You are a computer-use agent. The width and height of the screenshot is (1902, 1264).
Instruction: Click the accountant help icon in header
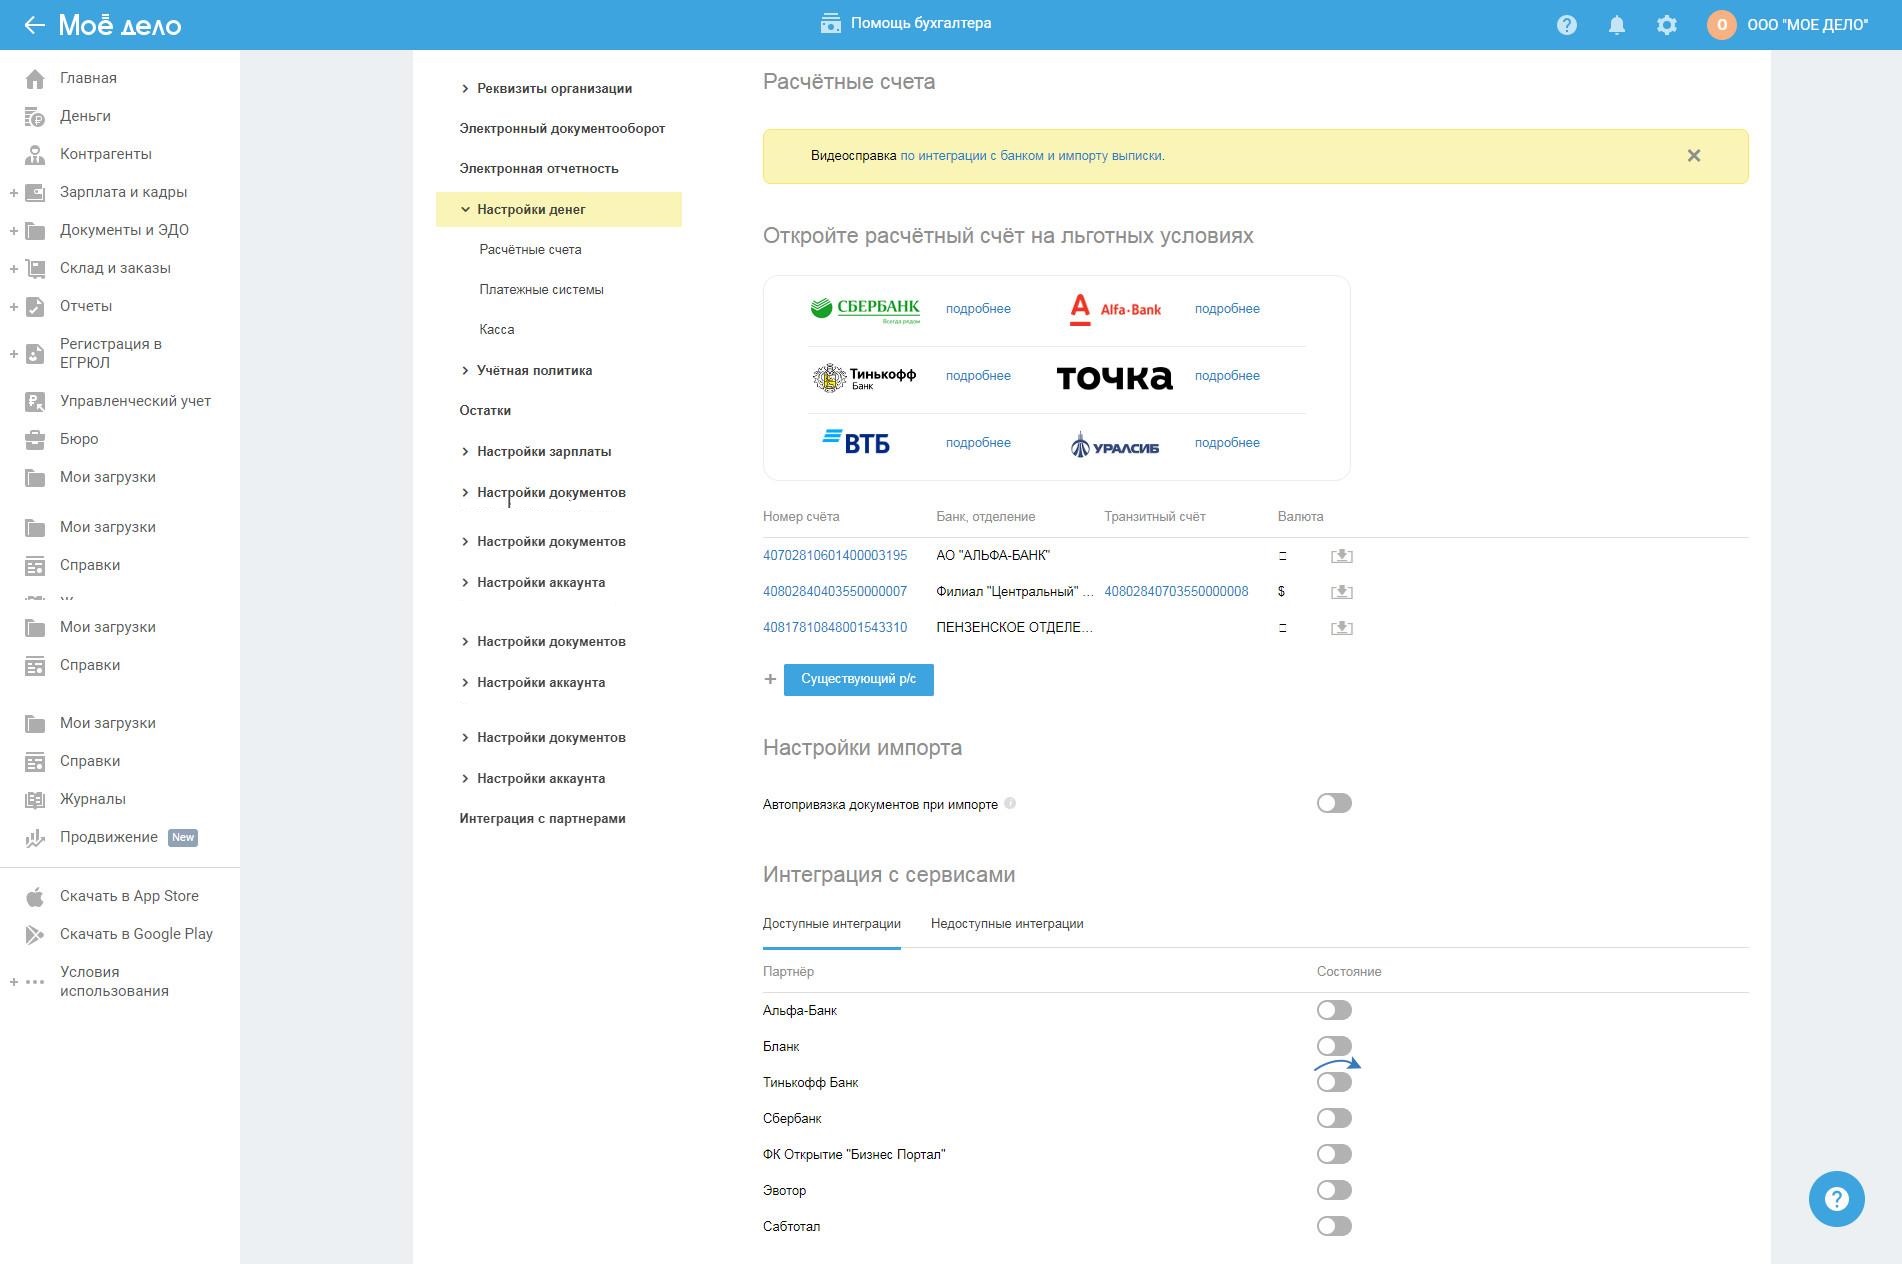click(830, 23)
